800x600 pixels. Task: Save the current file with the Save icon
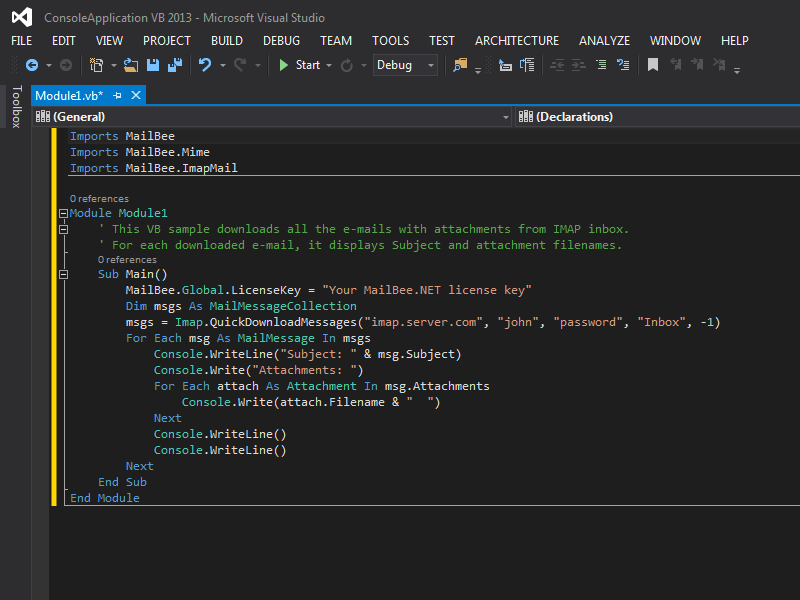click(x=153, y=65)
